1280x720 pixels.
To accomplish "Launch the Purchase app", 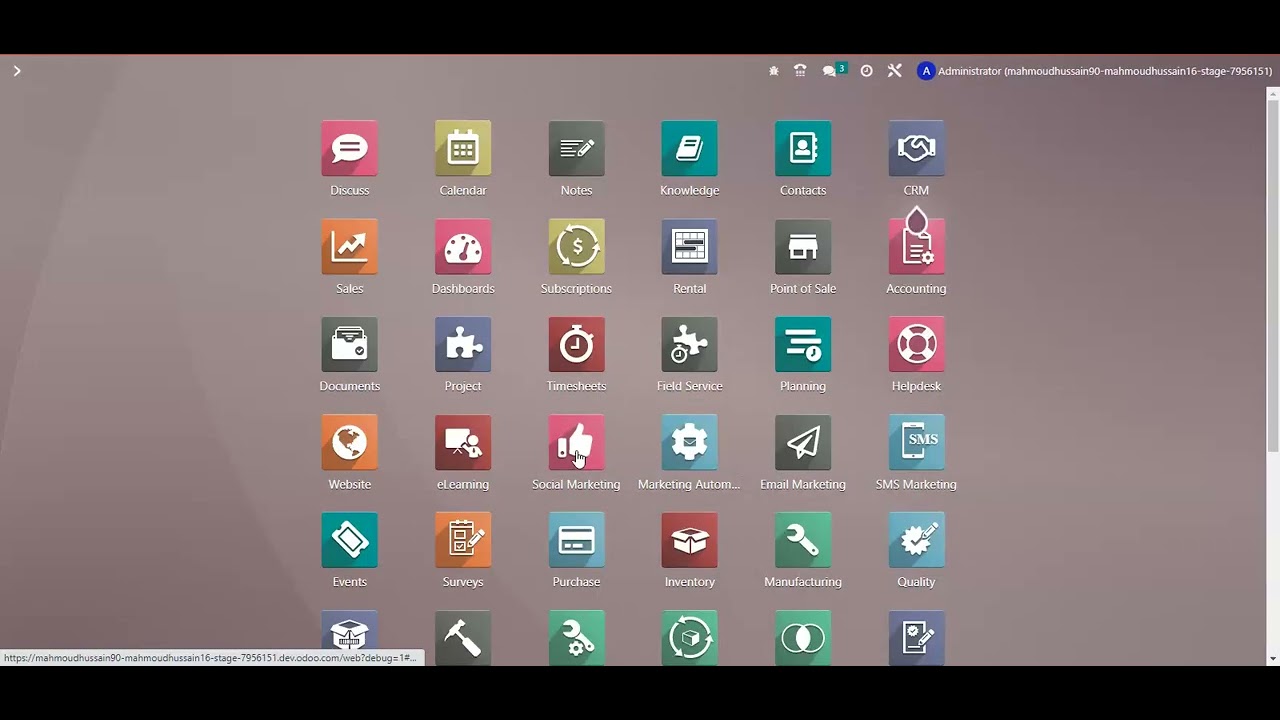I will pos(576,540).
